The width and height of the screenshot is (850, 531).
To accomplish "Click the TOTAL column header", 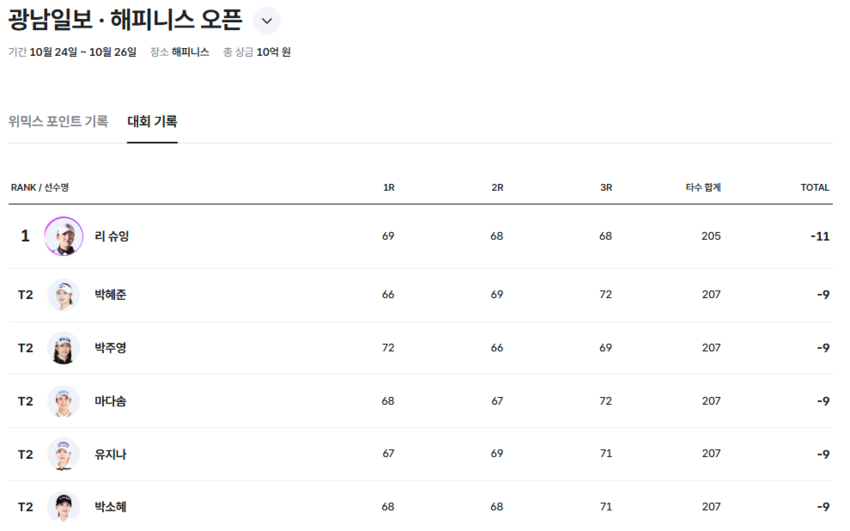I will (815, 187).
